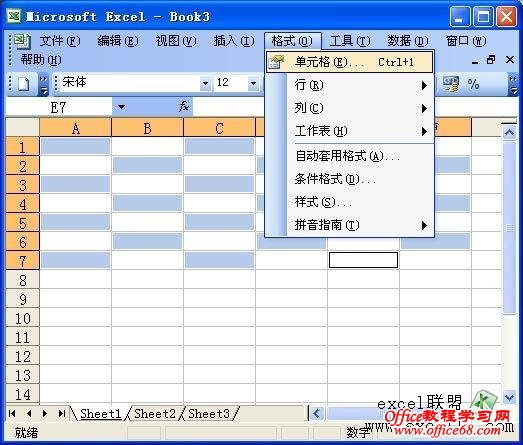Expand Formatting toolbar options chevron at right
Screen dimensions: 523x445
tap(514, 85)
